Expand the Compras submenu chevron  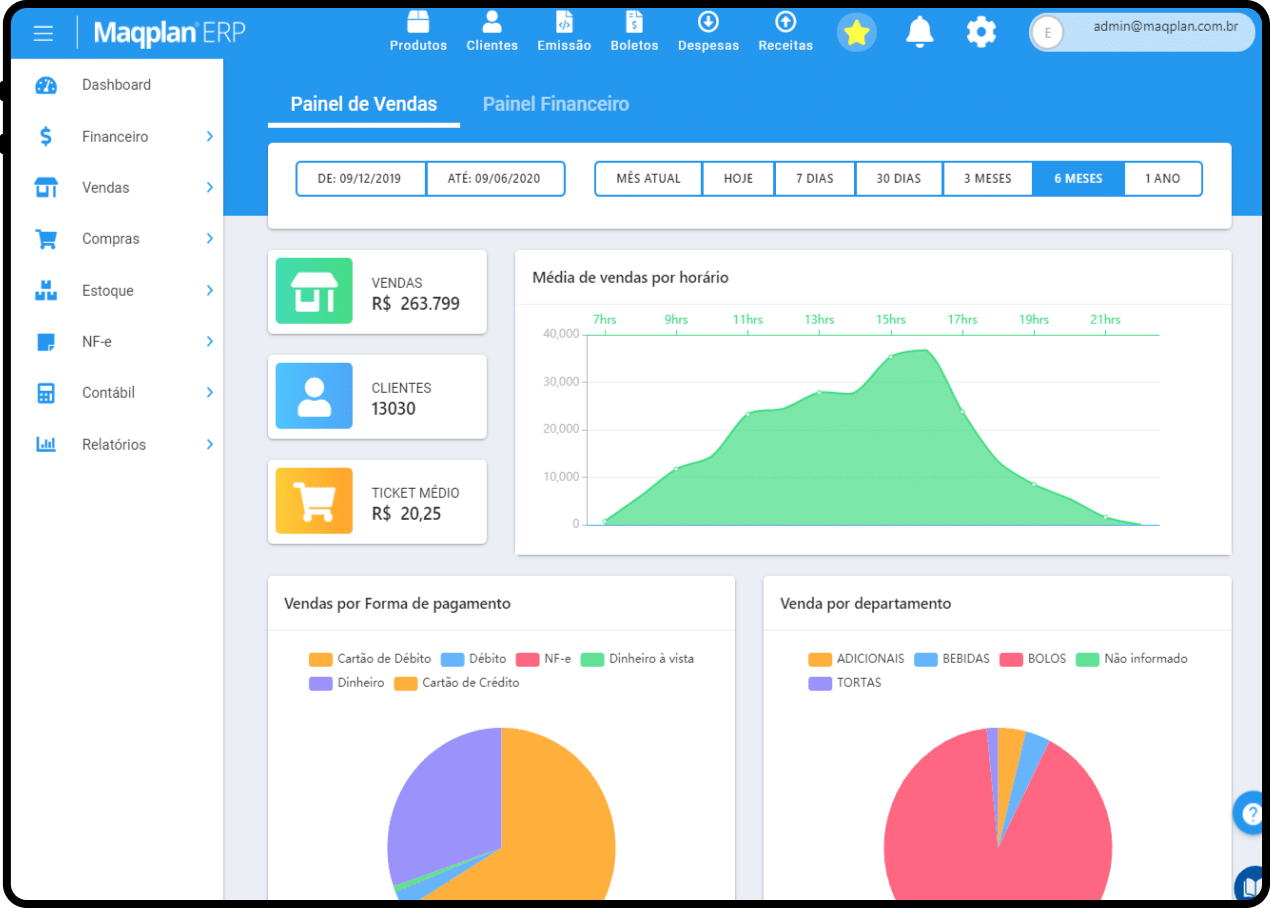[x=210, y=238]
